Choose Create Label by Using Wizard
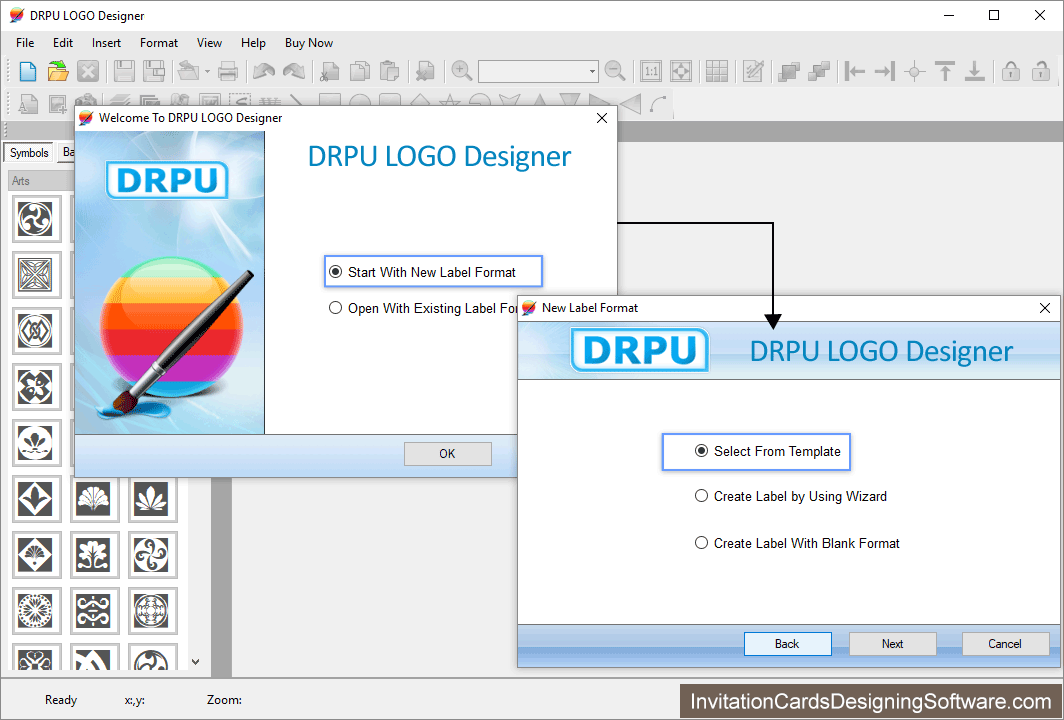 click(x=791, y=496)
